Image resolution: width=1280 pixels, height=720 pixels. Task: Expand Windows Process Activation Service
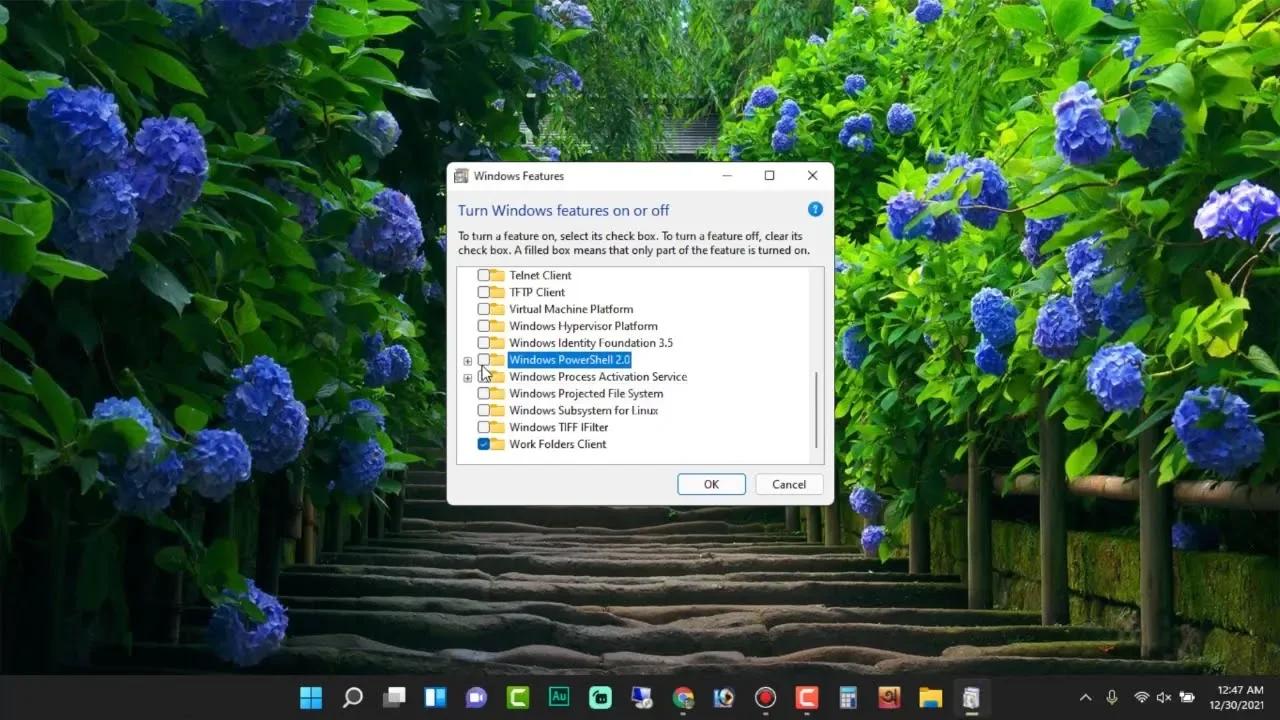467,377
